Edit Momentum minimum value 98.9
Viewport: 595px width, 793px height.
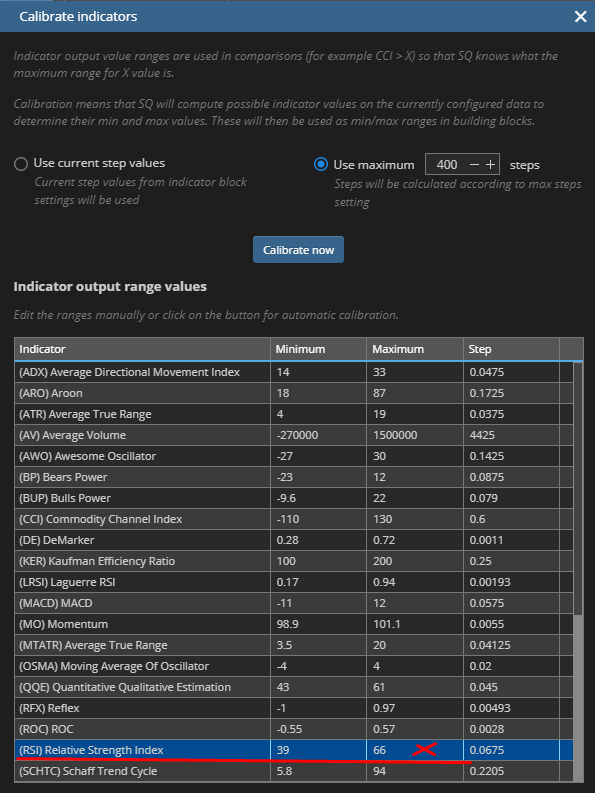318,624
